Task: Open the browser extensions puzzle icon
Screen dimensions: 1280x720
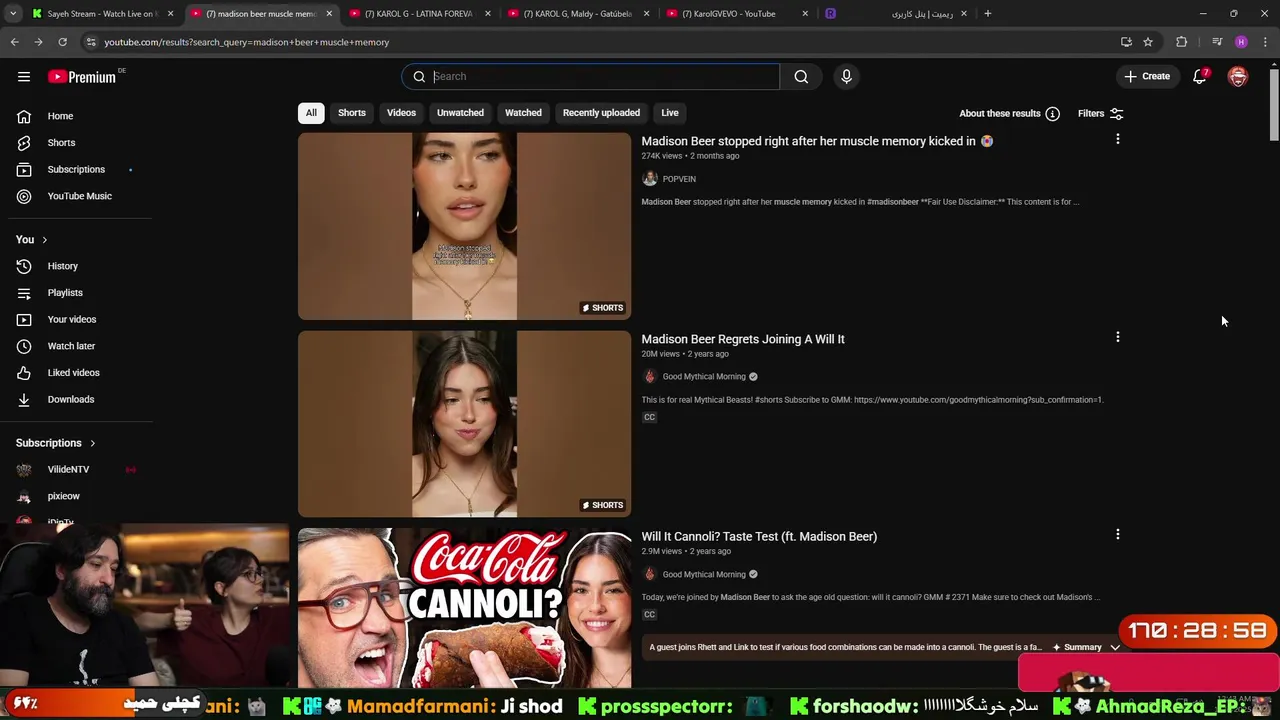Action: click(x=1181, y=42)
